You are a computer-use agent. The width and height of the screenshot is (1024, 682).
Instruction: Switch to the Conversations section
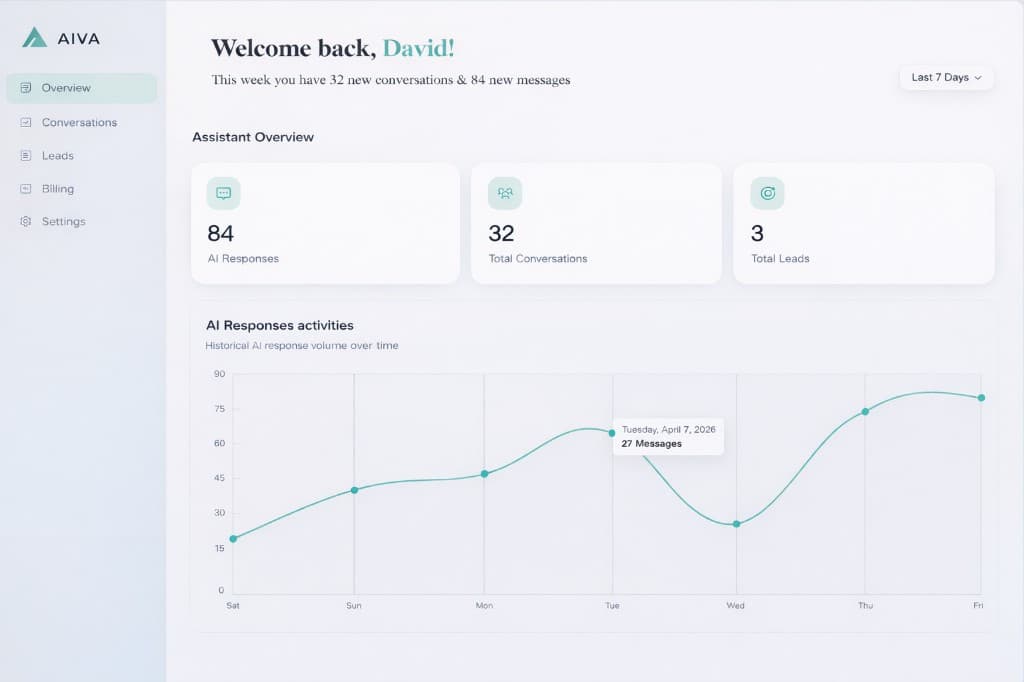pyautogui.click(x=82, y=122)
